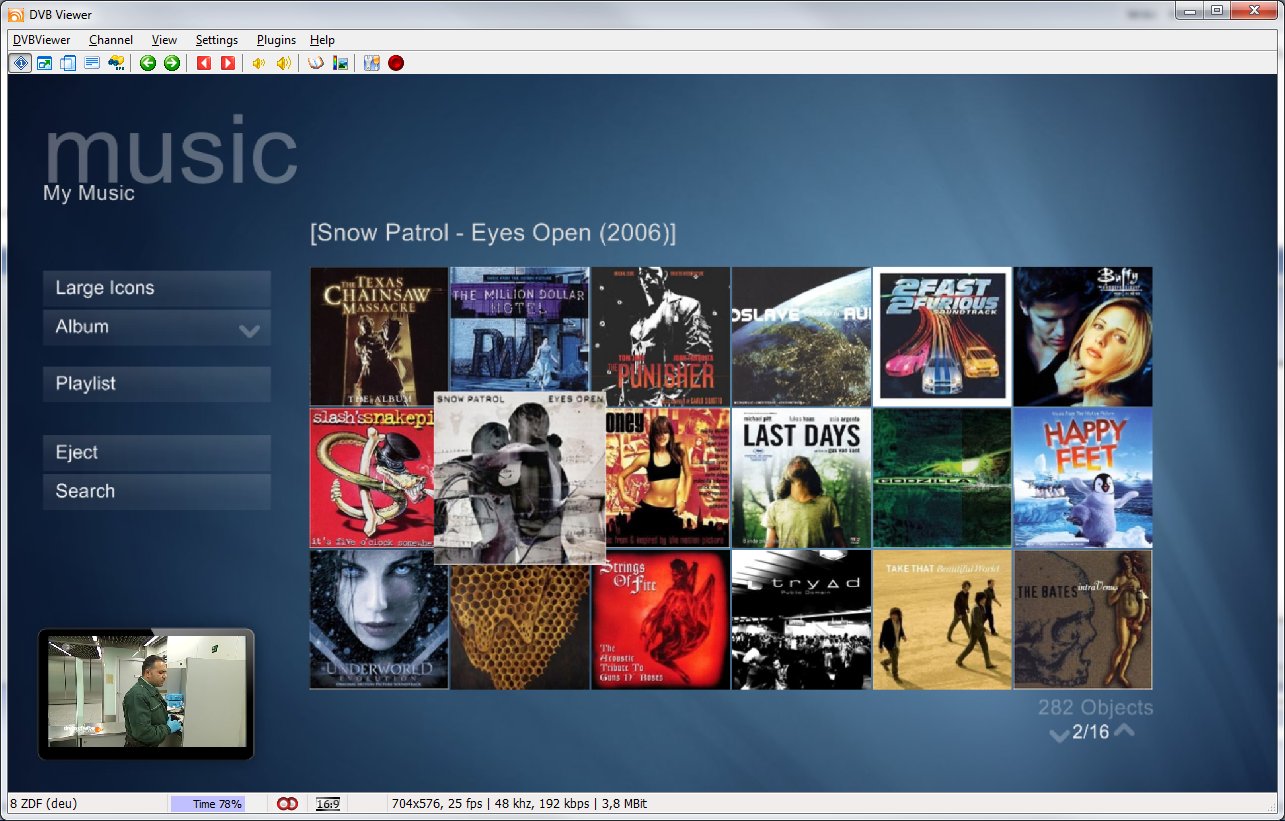Toggle the stereo audio mode indicator
Viewport: 1285px width, 821px height.
(x=288, y=803)
